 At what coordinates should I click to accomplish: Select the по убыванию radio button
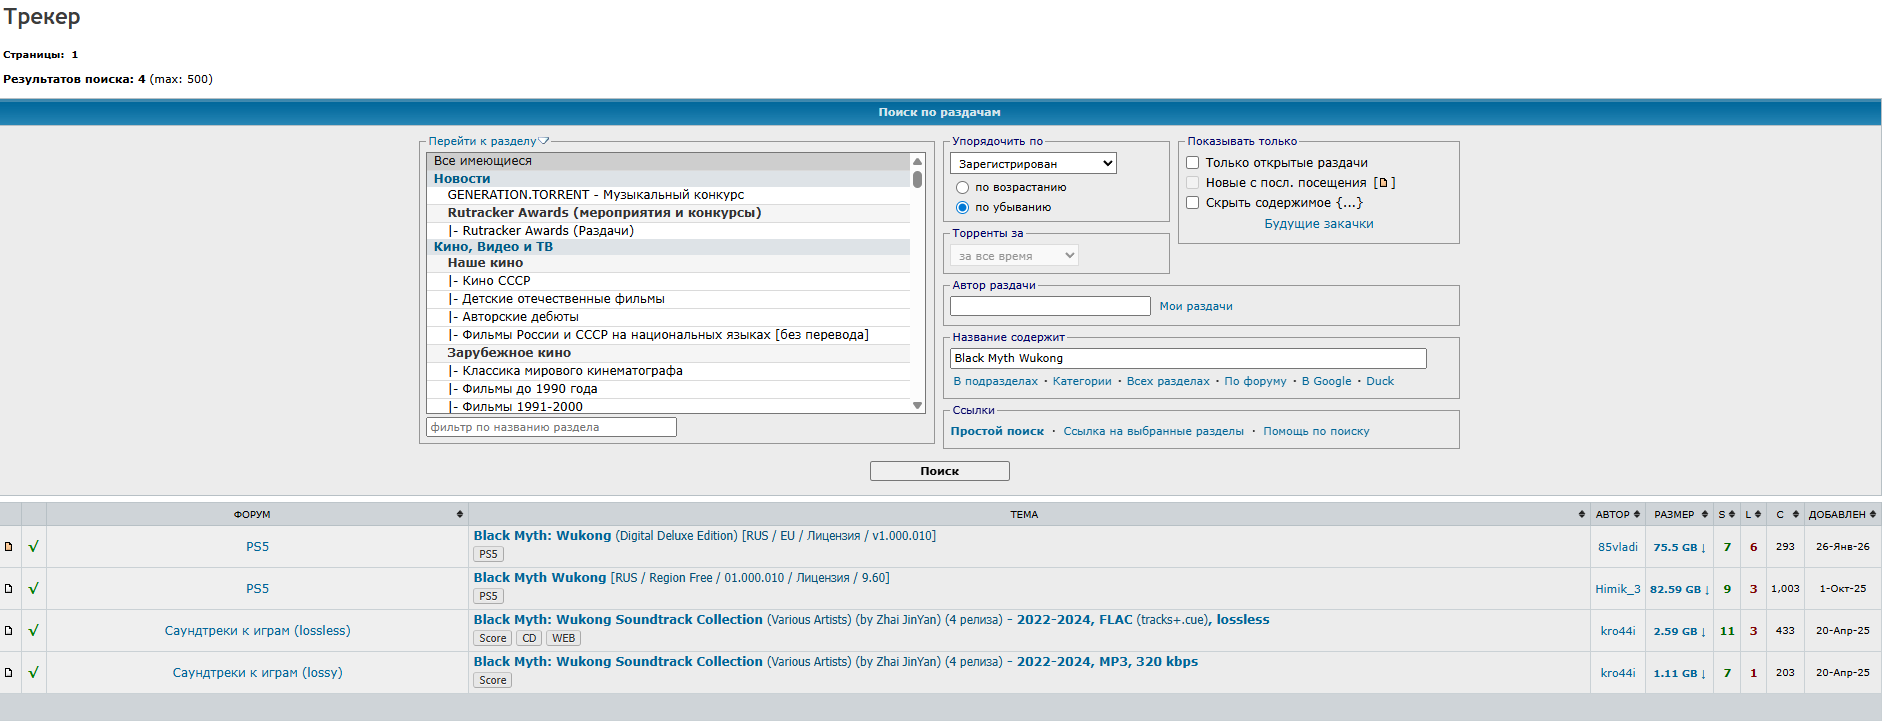(x=962, y=207)
